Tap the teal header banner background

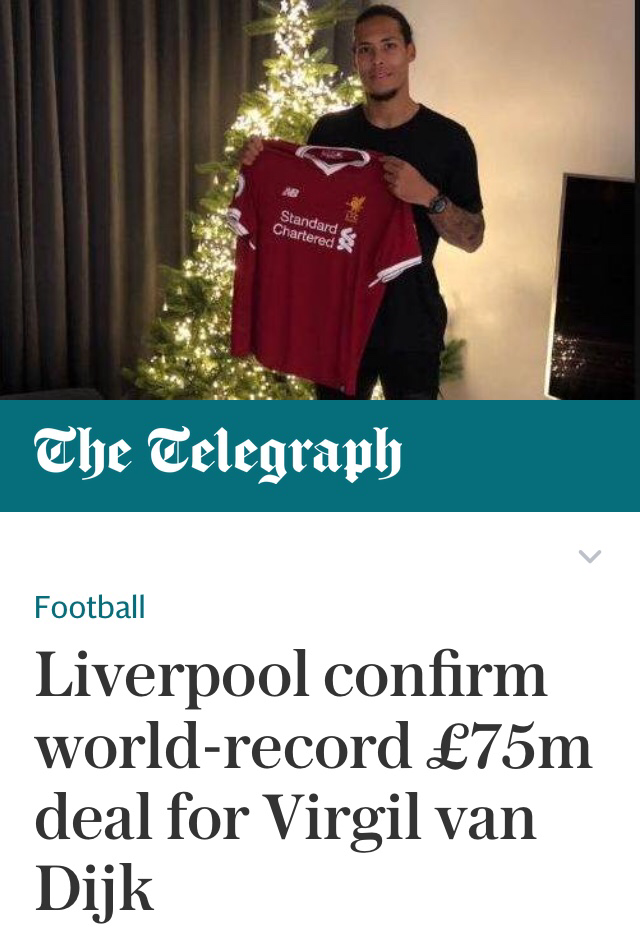[x=320, y=455]
